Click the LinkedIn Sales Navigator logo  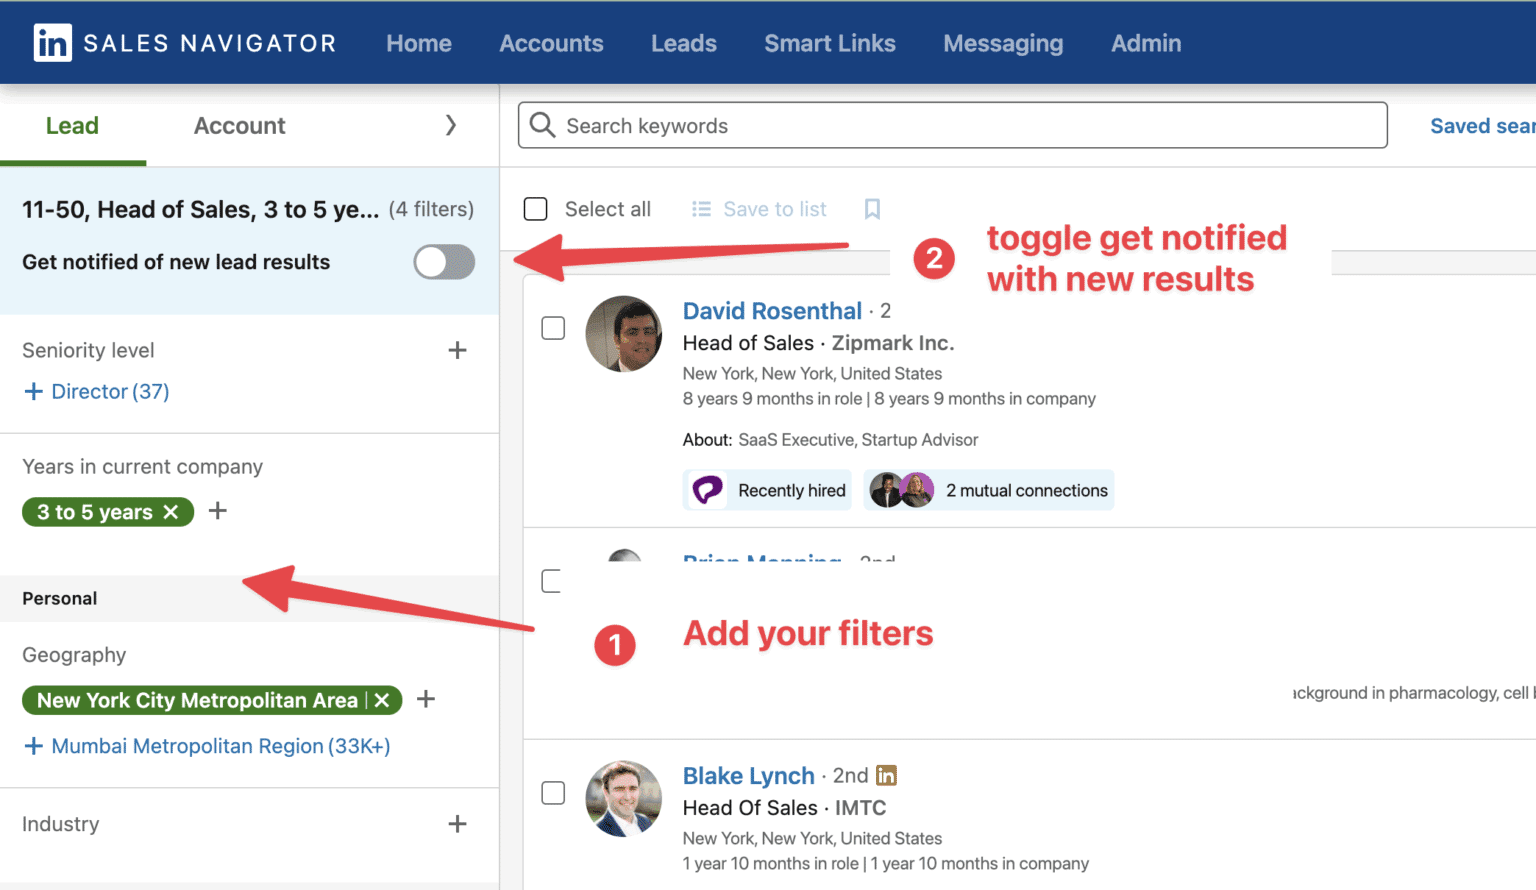tap(183, 42)
